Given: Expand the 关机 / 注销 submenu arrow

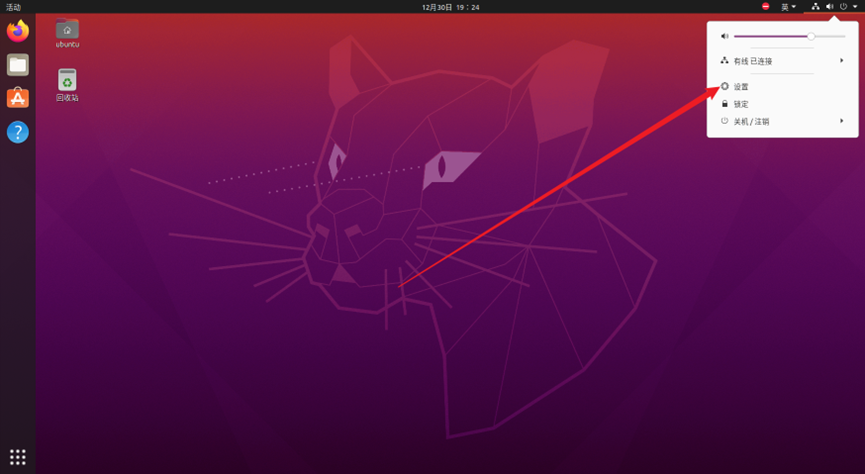Looking at the screenshot, I should click(x=842, y=121).
